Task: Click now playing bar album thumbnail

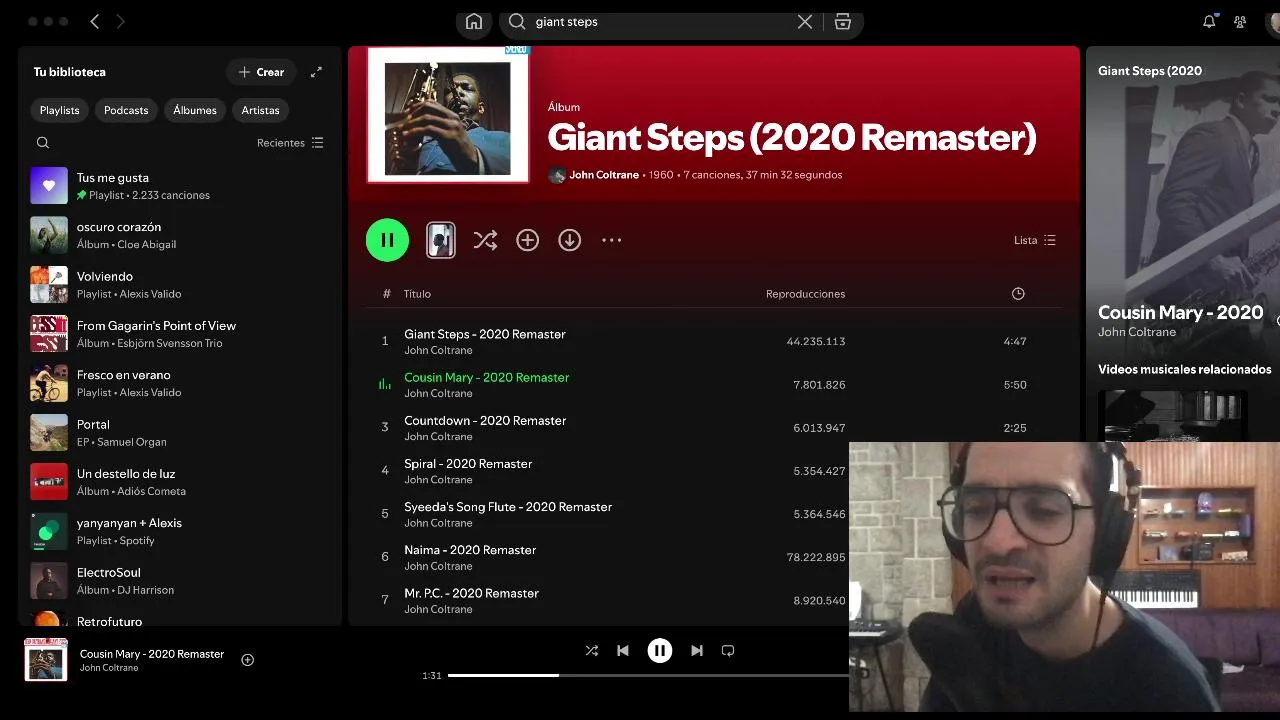Action: tap(46, 660)
